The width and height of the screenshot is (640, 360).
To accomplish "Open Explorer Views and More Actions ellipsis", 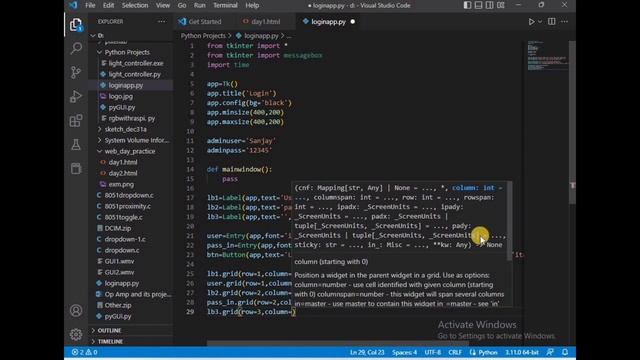I will coord(162,22).
